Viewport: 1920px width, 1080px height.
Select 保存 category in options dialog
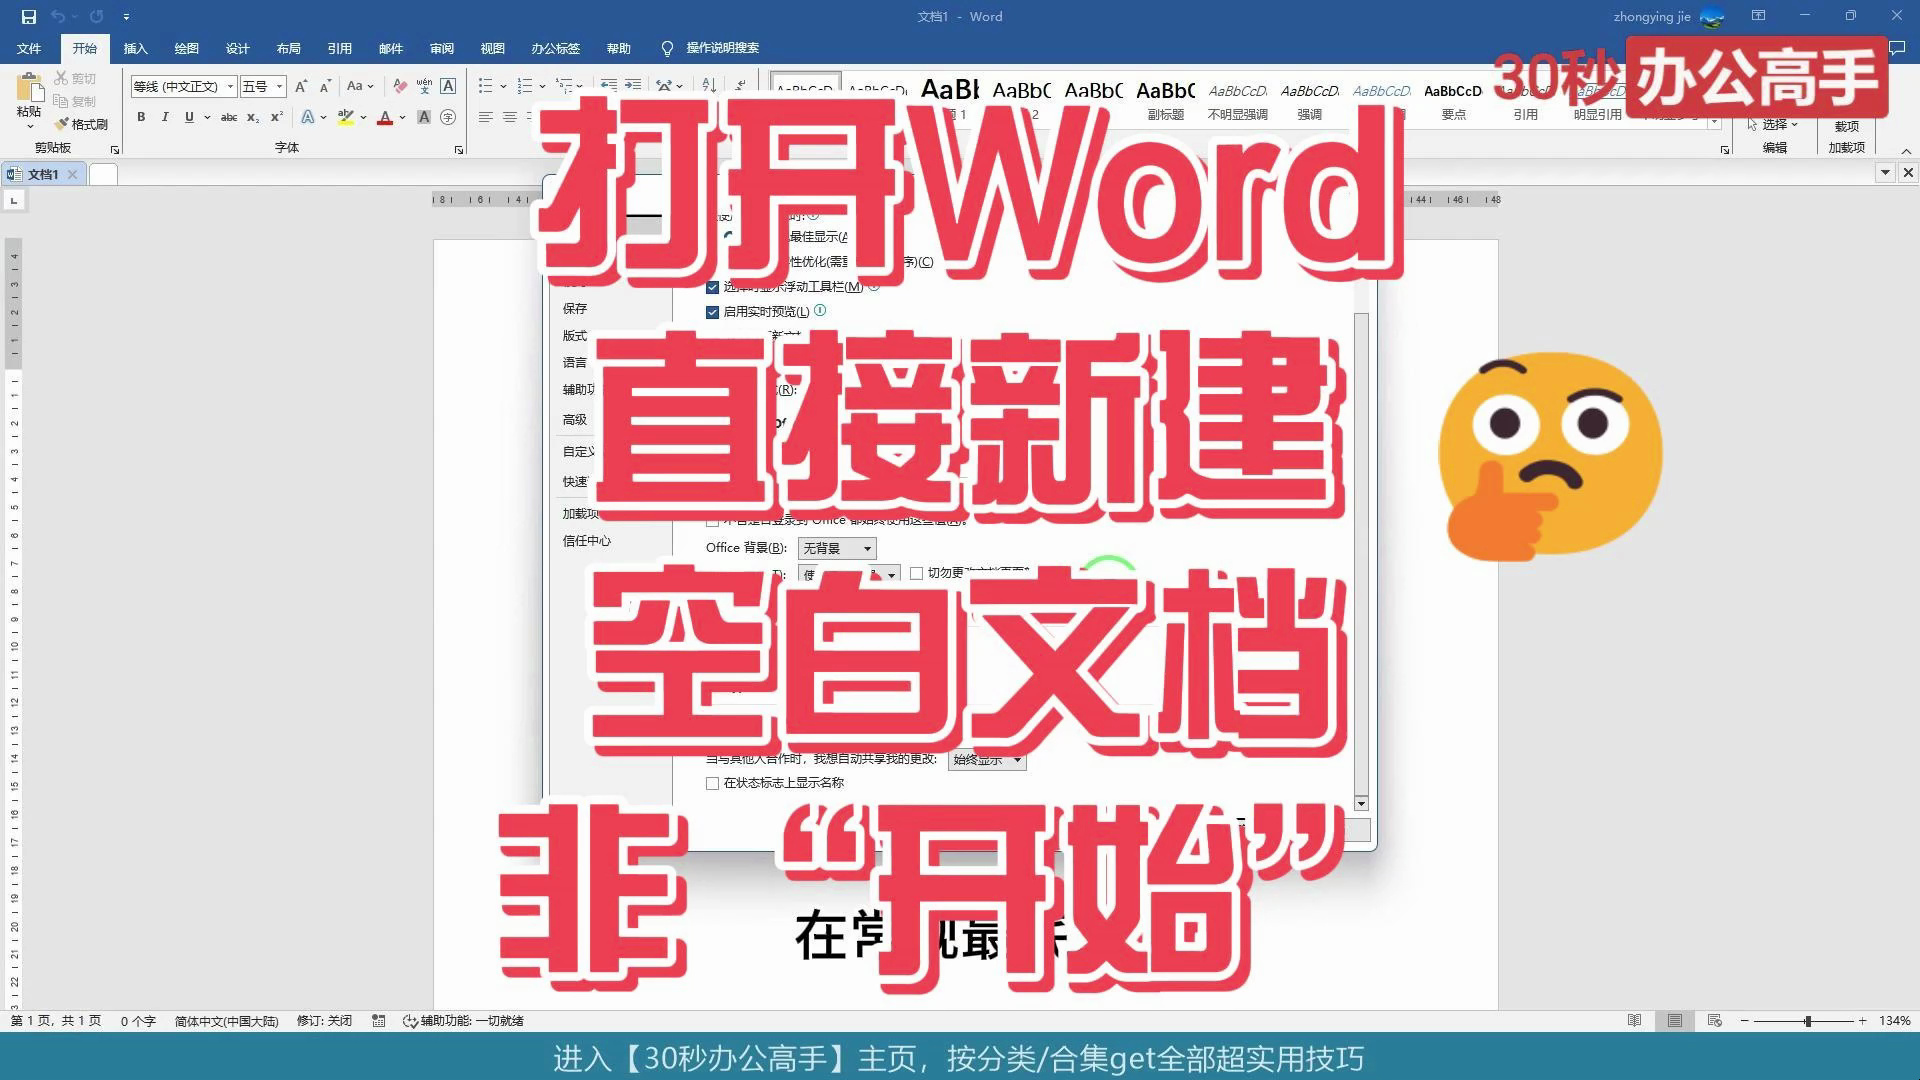pyautogui.click(x=574, y=309)
